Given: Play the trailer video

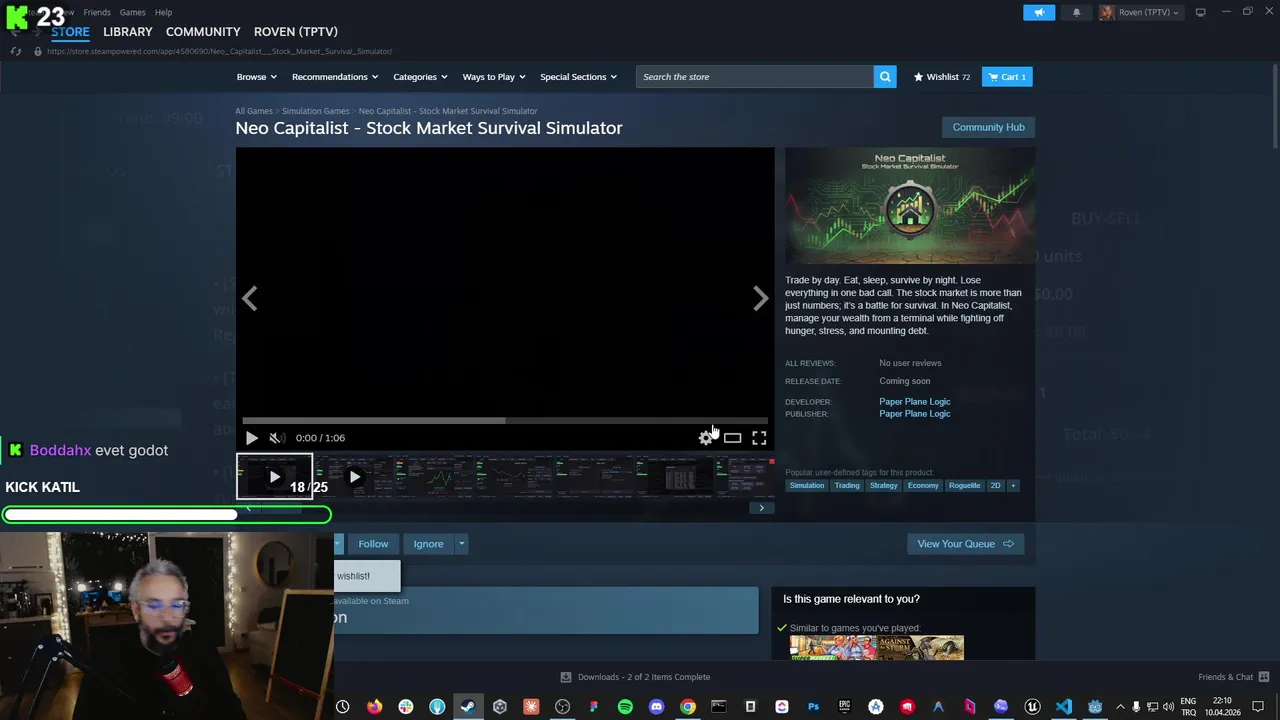Looking at the screenshot, I should click(251, 438).
